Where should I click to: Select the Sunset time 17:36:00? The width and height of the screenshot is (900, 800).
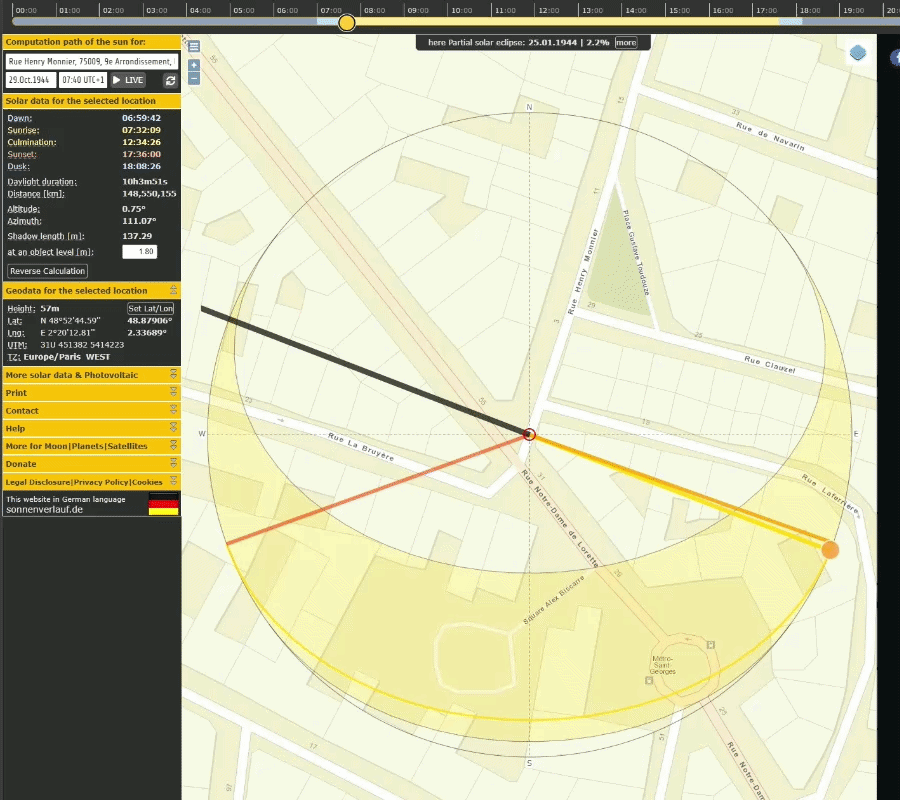coord(141,154)
